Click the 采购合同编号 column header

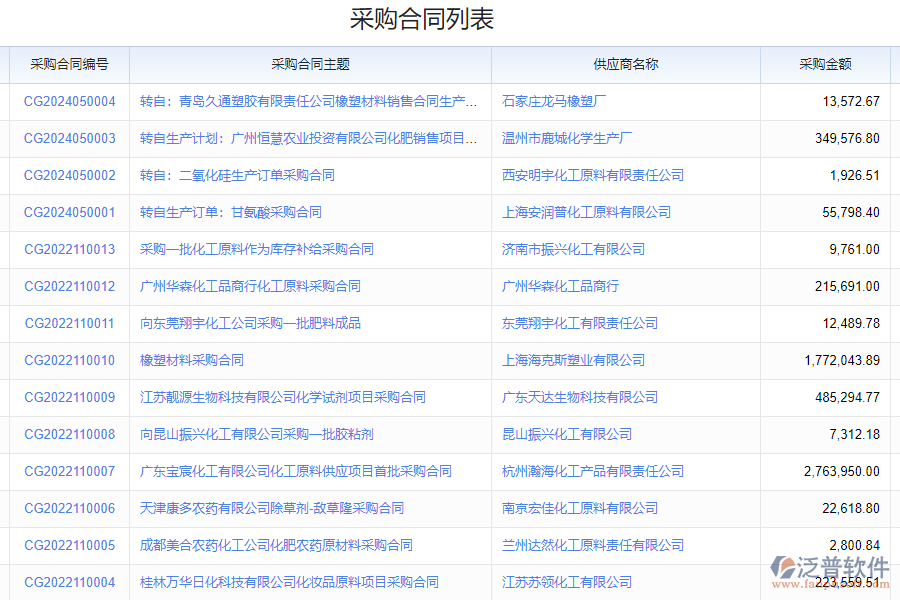[68, 64]
